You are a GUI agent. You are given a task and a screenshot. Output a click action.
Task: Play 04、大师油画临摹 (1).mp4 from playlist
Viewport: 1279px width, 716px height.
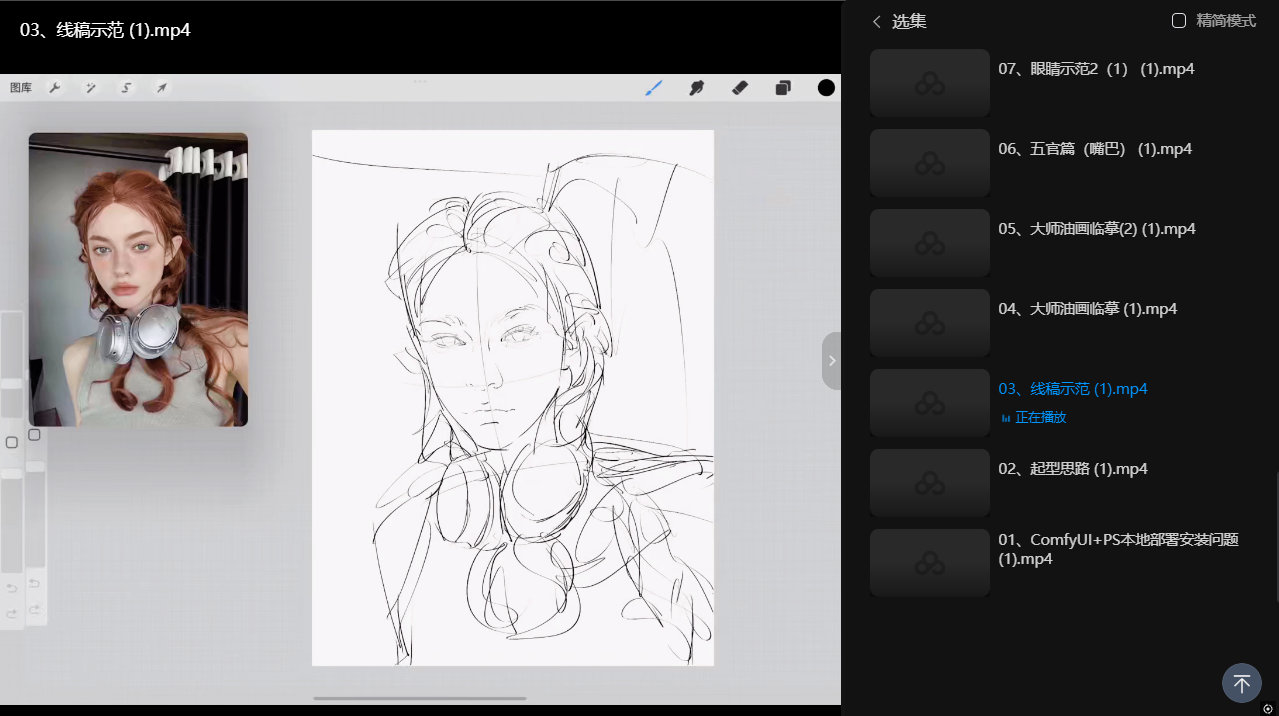(1089, 309)
